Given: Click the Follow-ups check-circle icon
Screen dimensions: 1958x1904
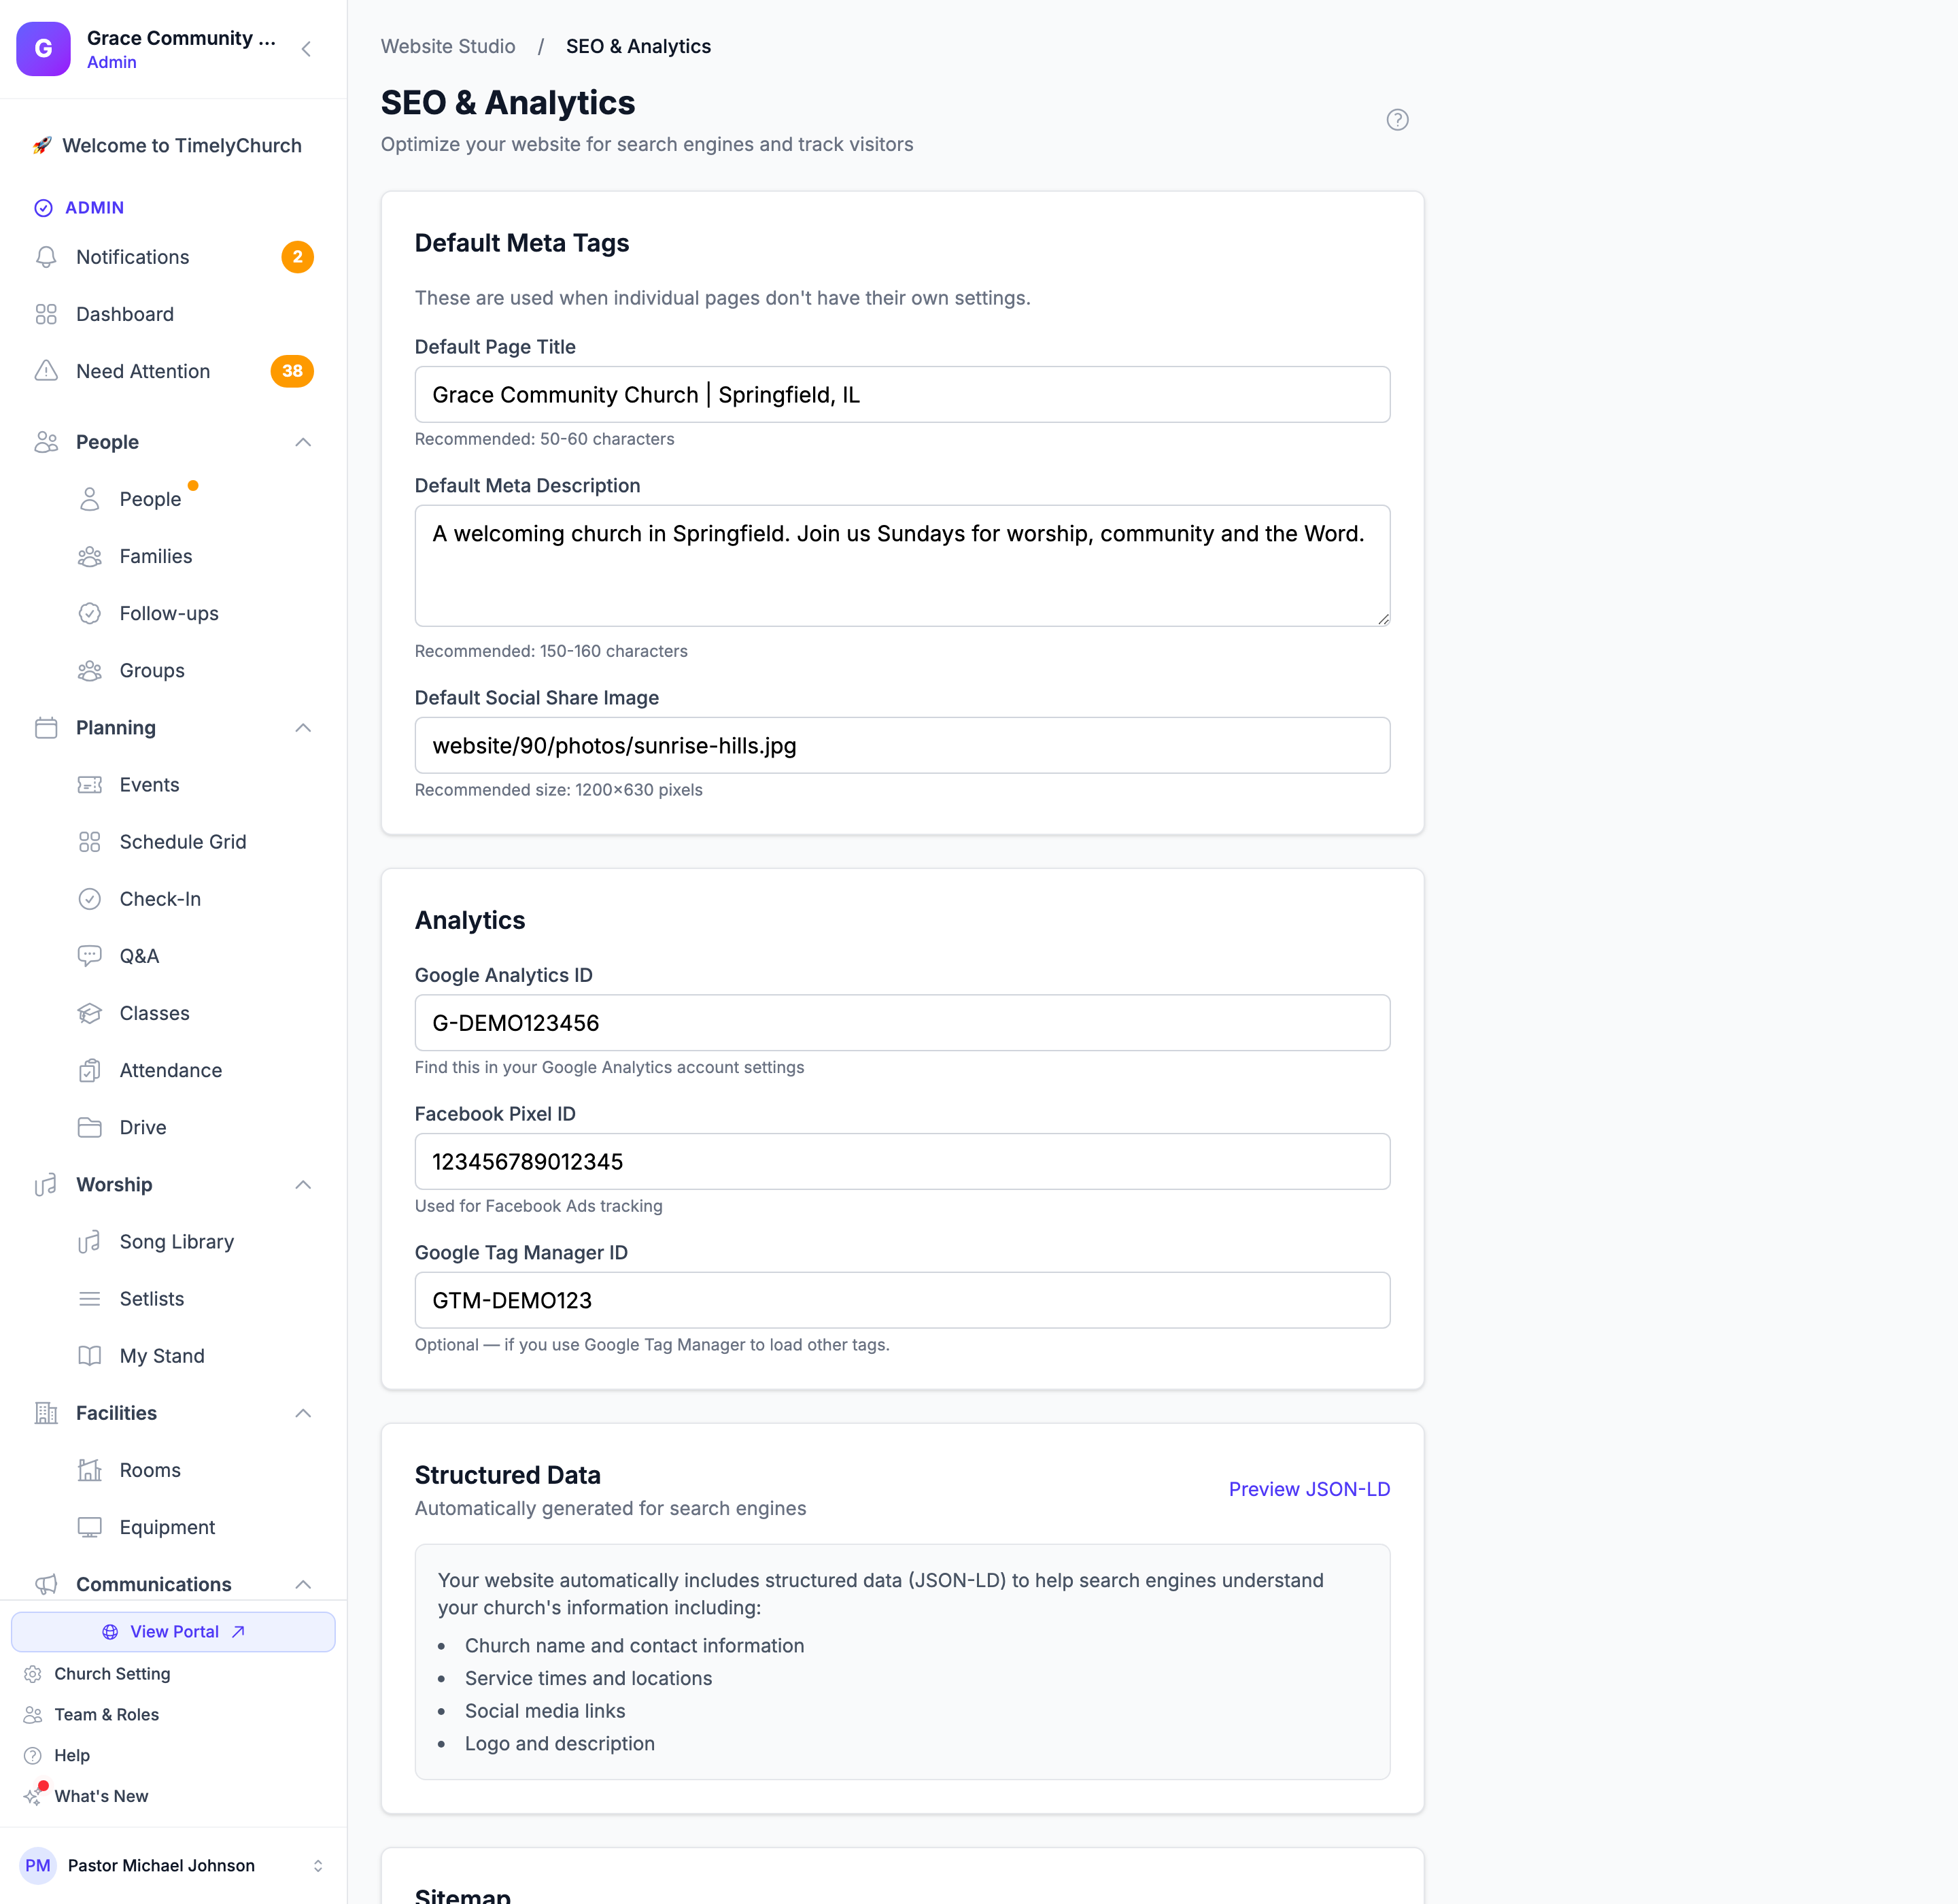Looking at the screenshot, I should click(x=90, y=613).
